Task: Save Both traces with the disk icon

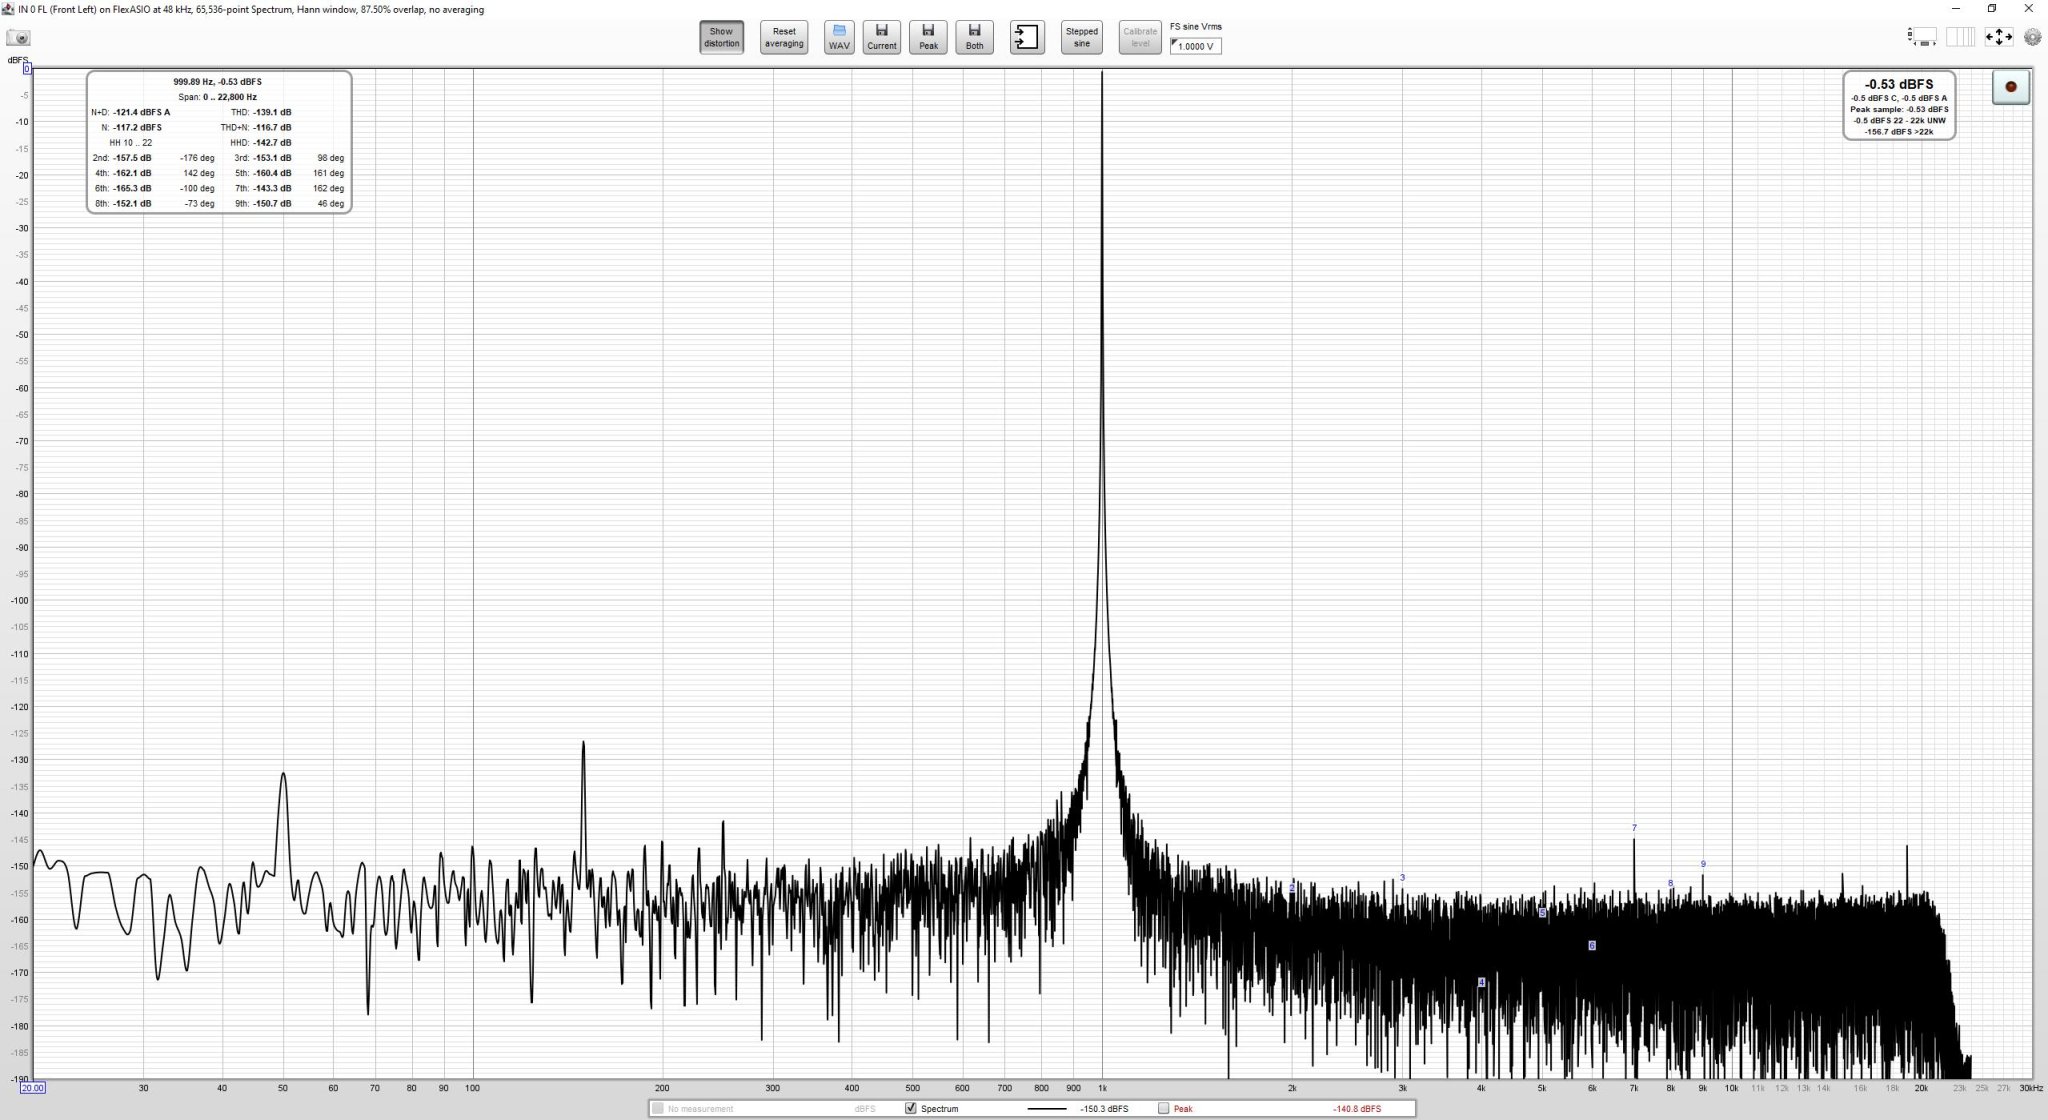Action: (974, 37)
